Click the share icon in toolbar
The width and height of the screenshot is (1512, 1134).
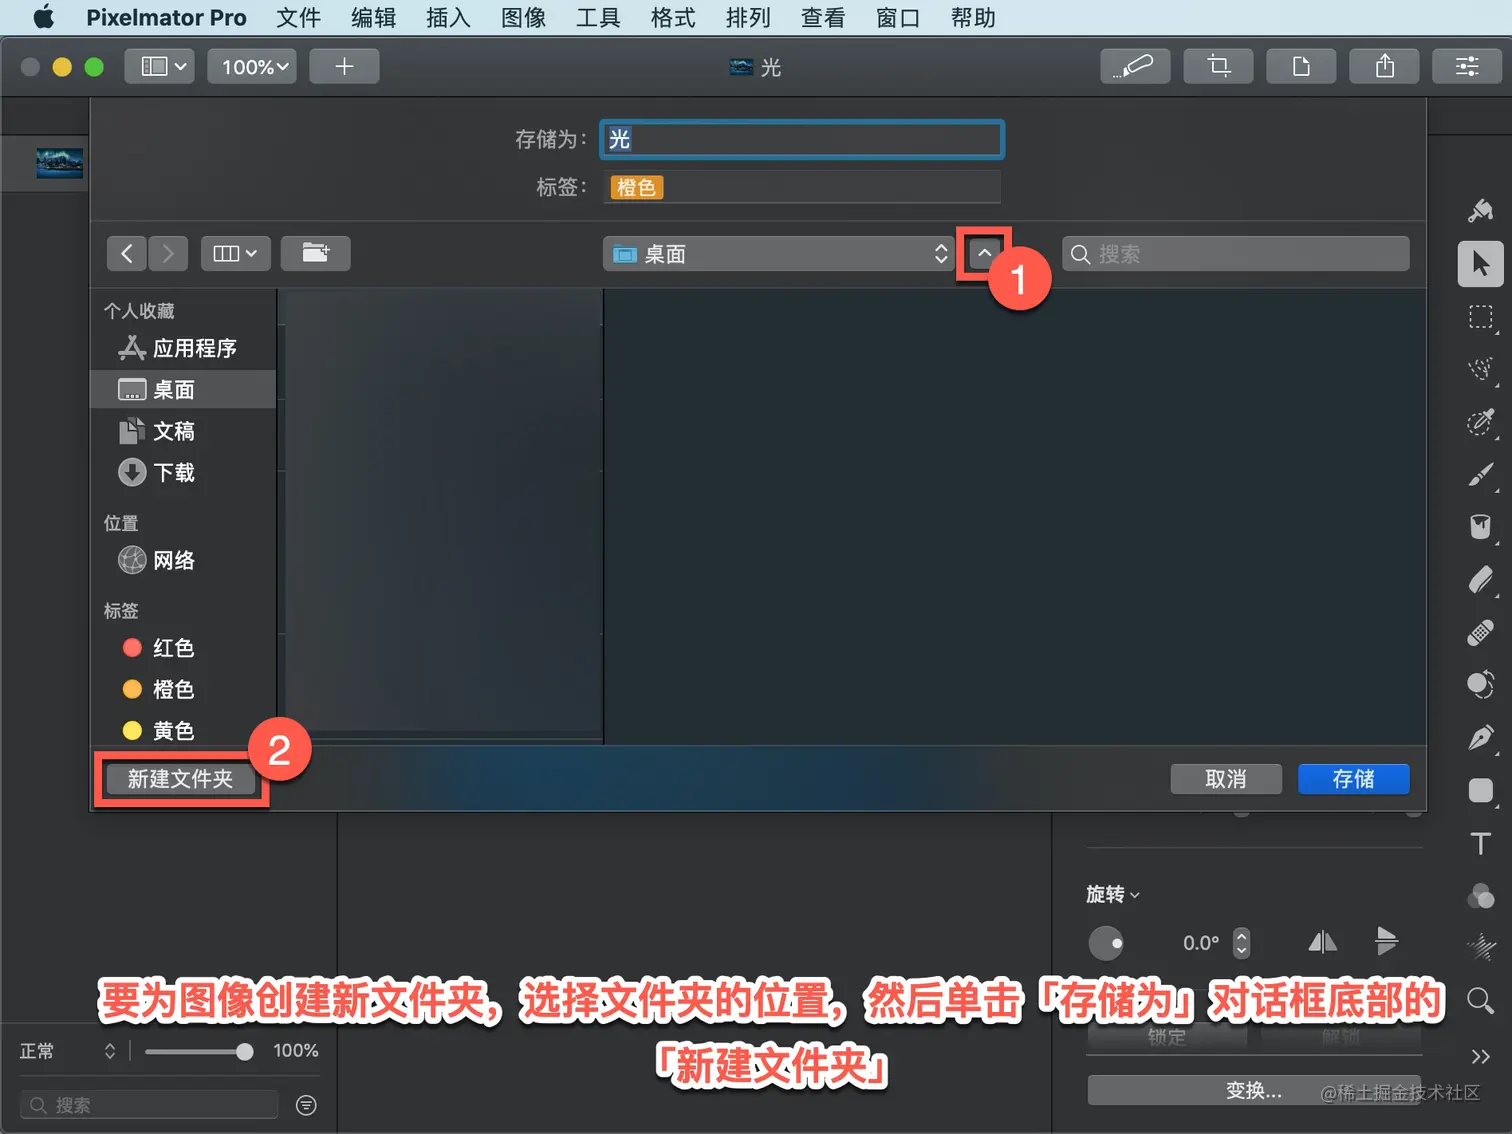(x=1384, y=66)
